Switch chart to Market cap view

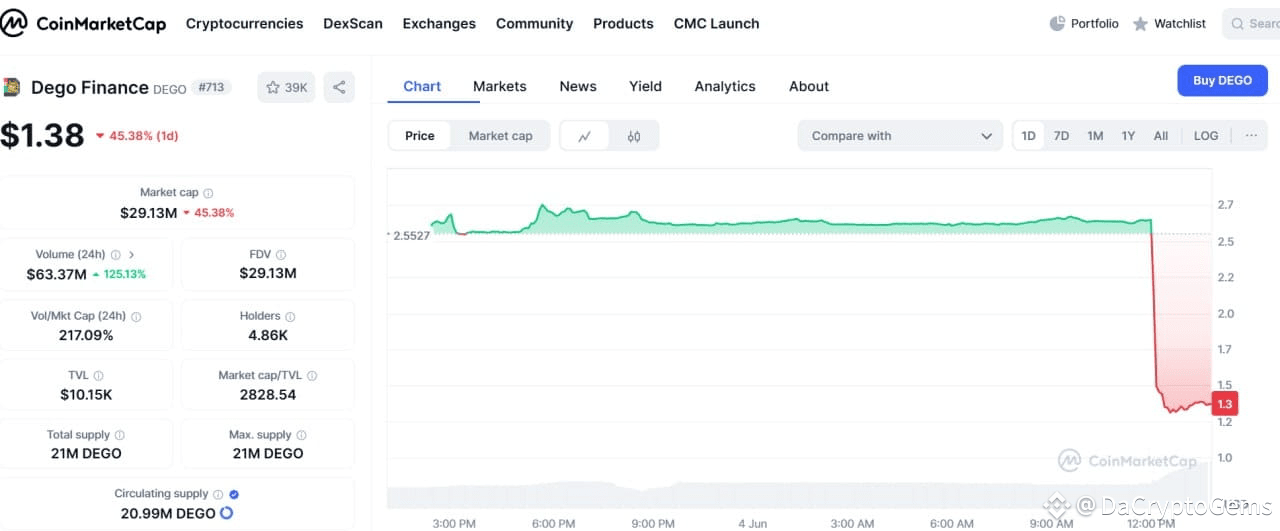(x=500, y=136)
